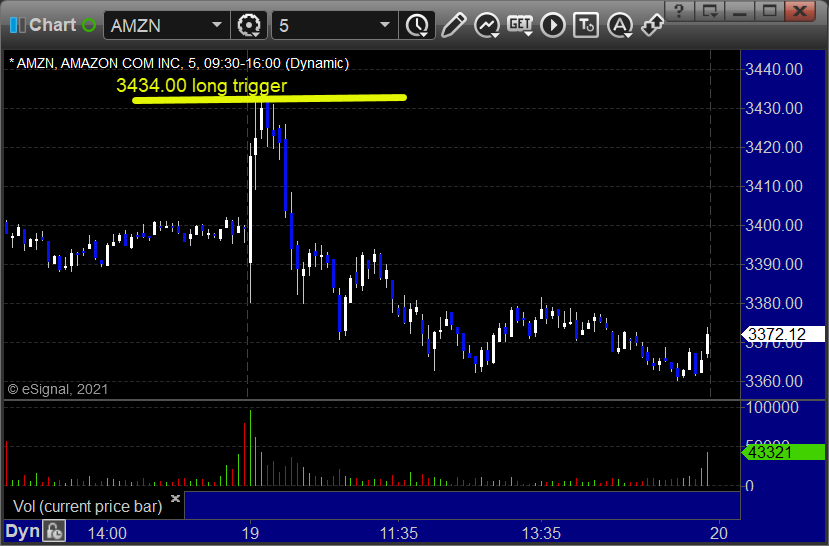Click the 3360.00 price axis label
Screen dimensions: 829x546
click(x=773, y=381)
